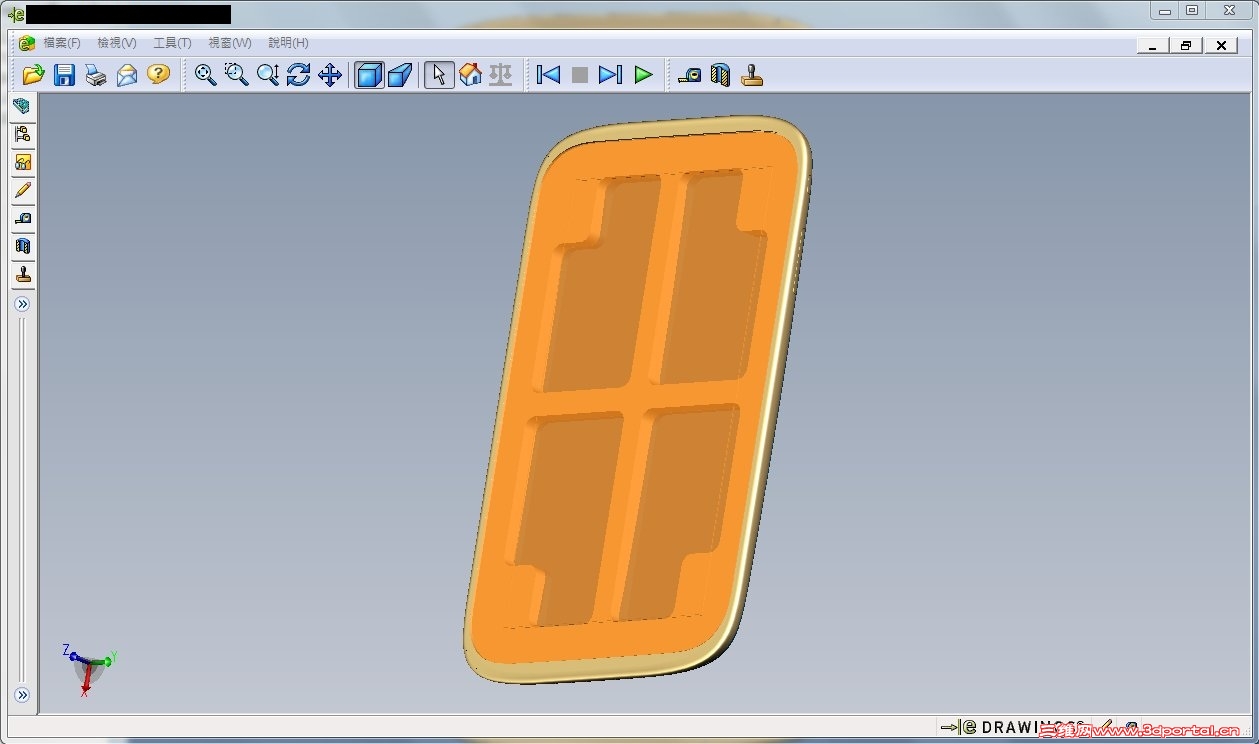Open Section tool in left sidebar
The width and height of the screenshot is (1259, 744).
tap(22, 246)
